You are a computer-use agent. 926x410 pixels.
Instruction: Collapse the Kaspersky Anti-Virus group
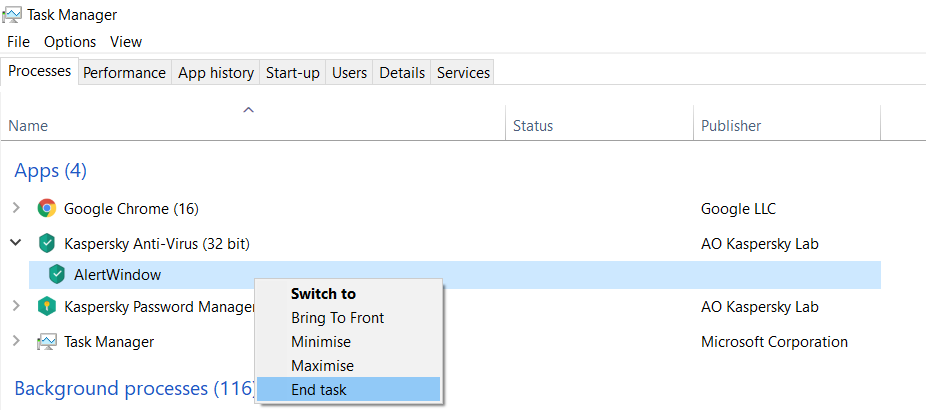[x=16, y=243]
